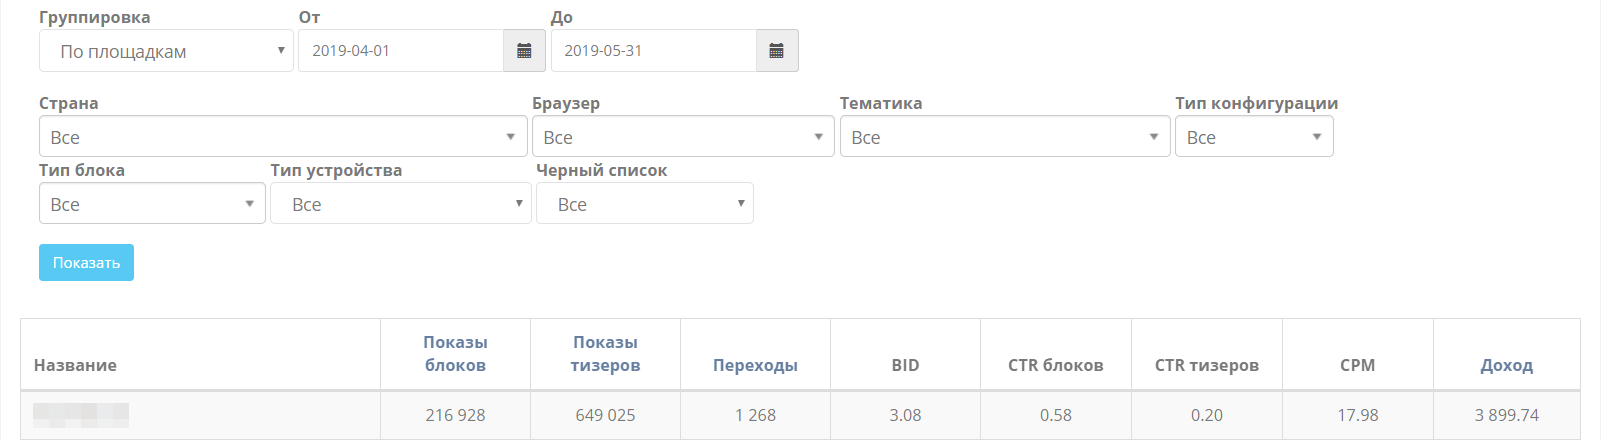This screenshot has width=1601, height=440.
Task: Open calendar picker for the До date
Action: click(777, 51)
